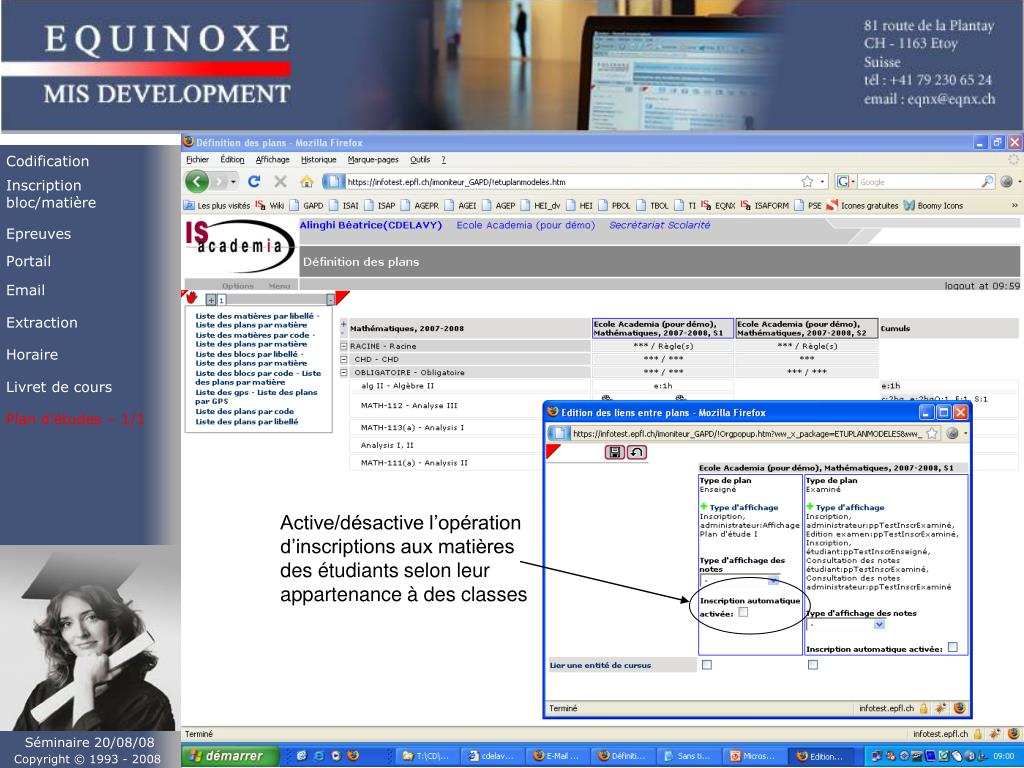This screenshot has height=768, width=1024.
Task: Collapse the OBLIGATOIRE - Obligatoire row
Action: tap(344, 372)
